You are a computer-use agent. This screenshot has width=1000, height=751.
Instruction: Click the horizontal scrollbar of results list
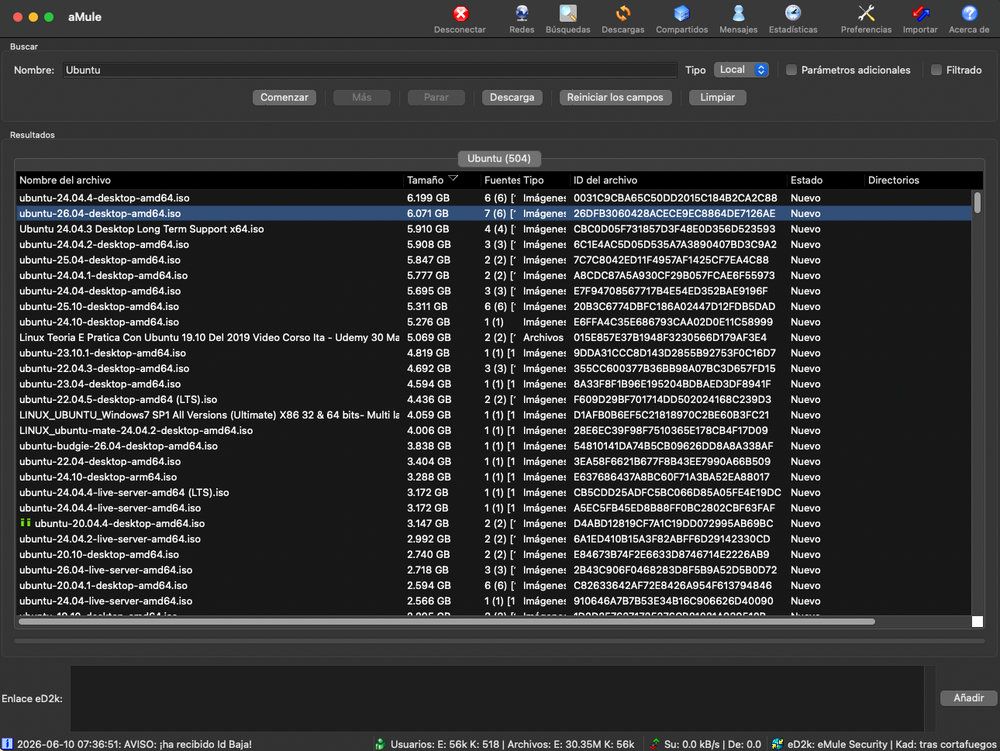point(446,621)
